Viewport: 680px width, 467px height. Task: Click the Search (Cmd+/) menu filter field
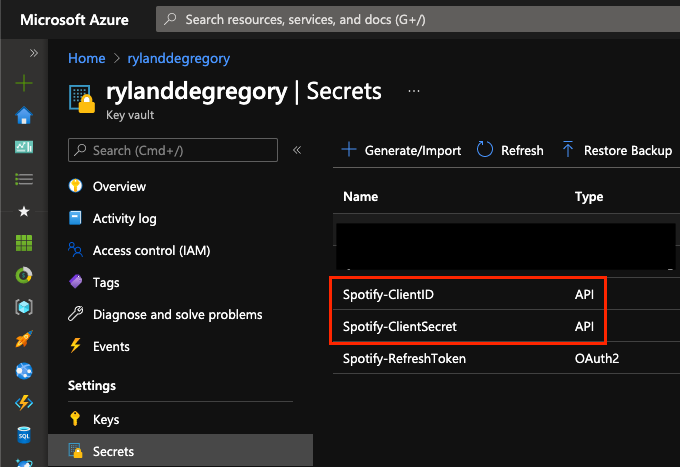pos(173,150)
